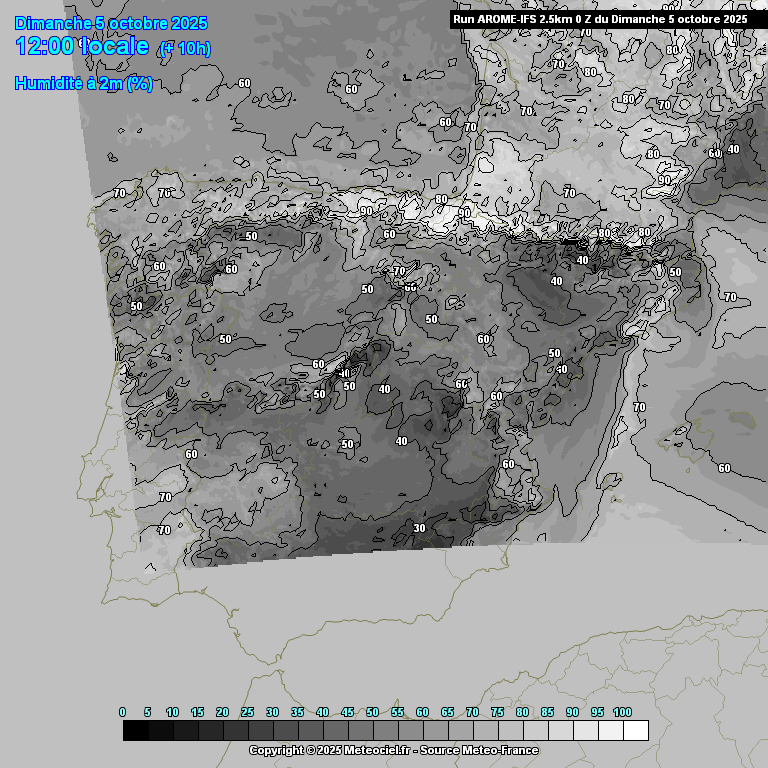The width and height of the screenshot is (768, 768).
Task: Click the "100" label on the legend scale
Action: (622, 712)
